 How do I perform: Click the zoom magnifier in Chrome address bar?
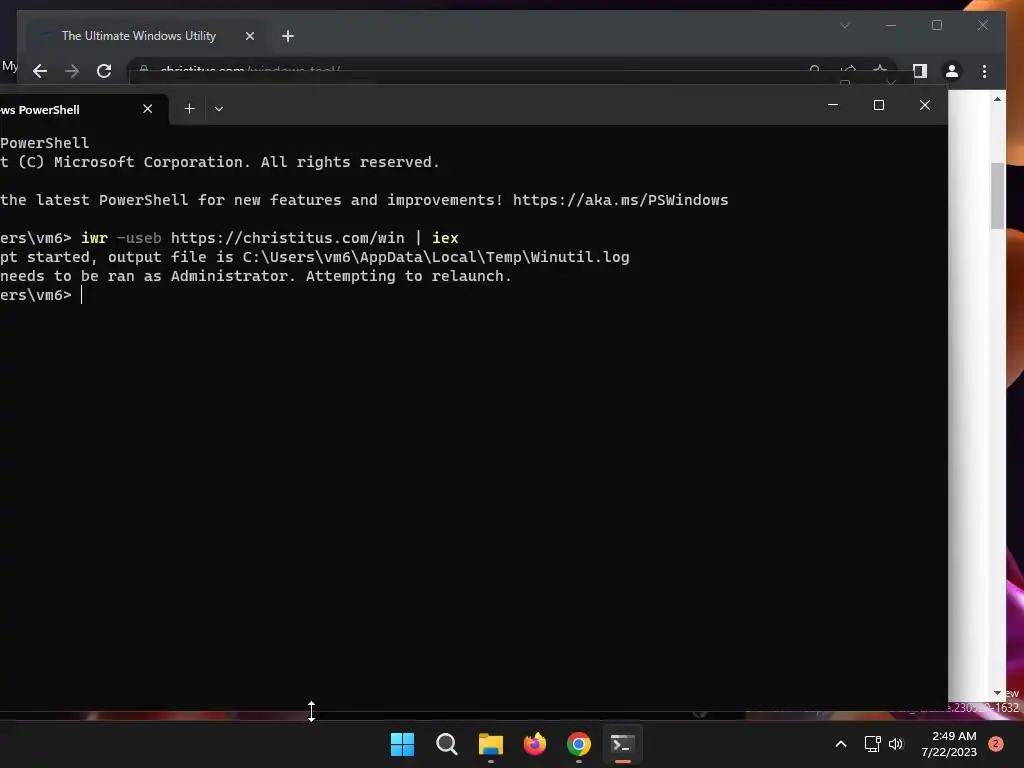point(814,69)
